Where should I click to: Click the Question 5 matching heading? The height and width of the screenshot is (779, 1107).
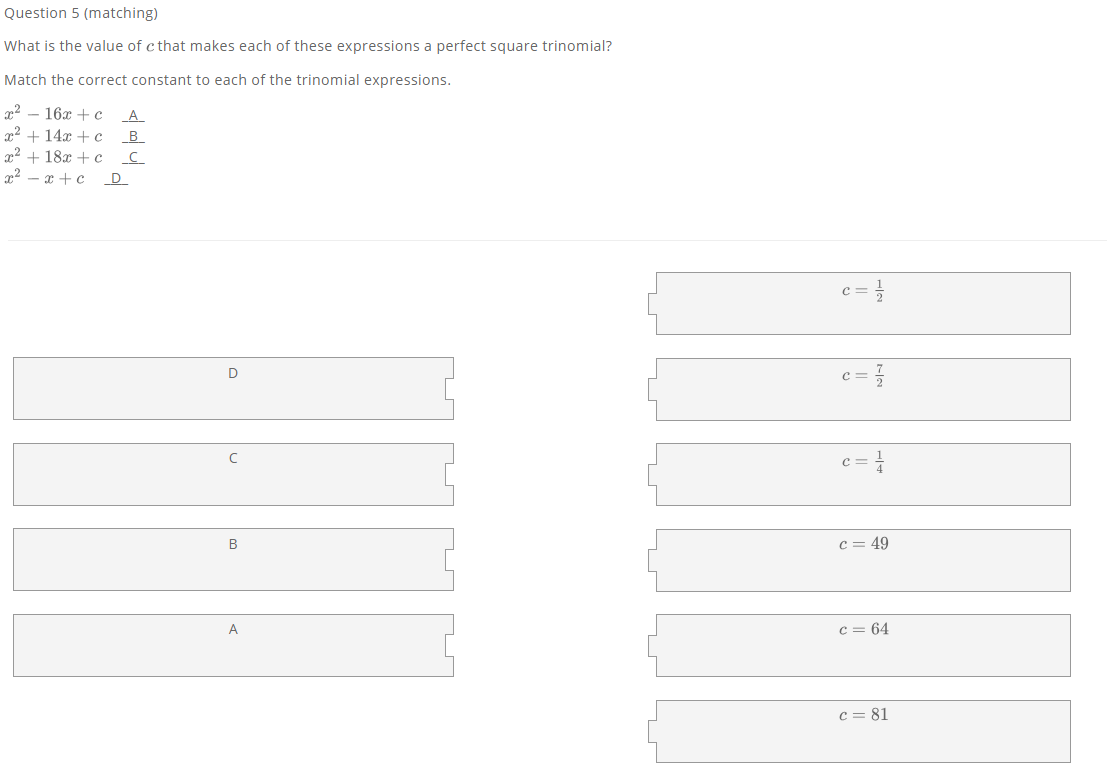coord(79,13)
